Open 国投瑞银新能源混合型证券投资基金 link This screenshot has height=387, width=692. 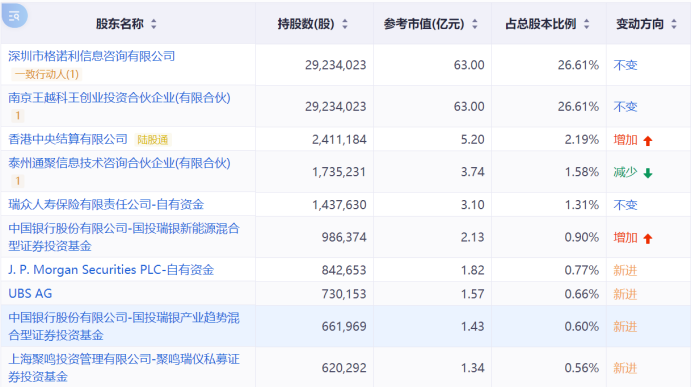click(124, 237)
